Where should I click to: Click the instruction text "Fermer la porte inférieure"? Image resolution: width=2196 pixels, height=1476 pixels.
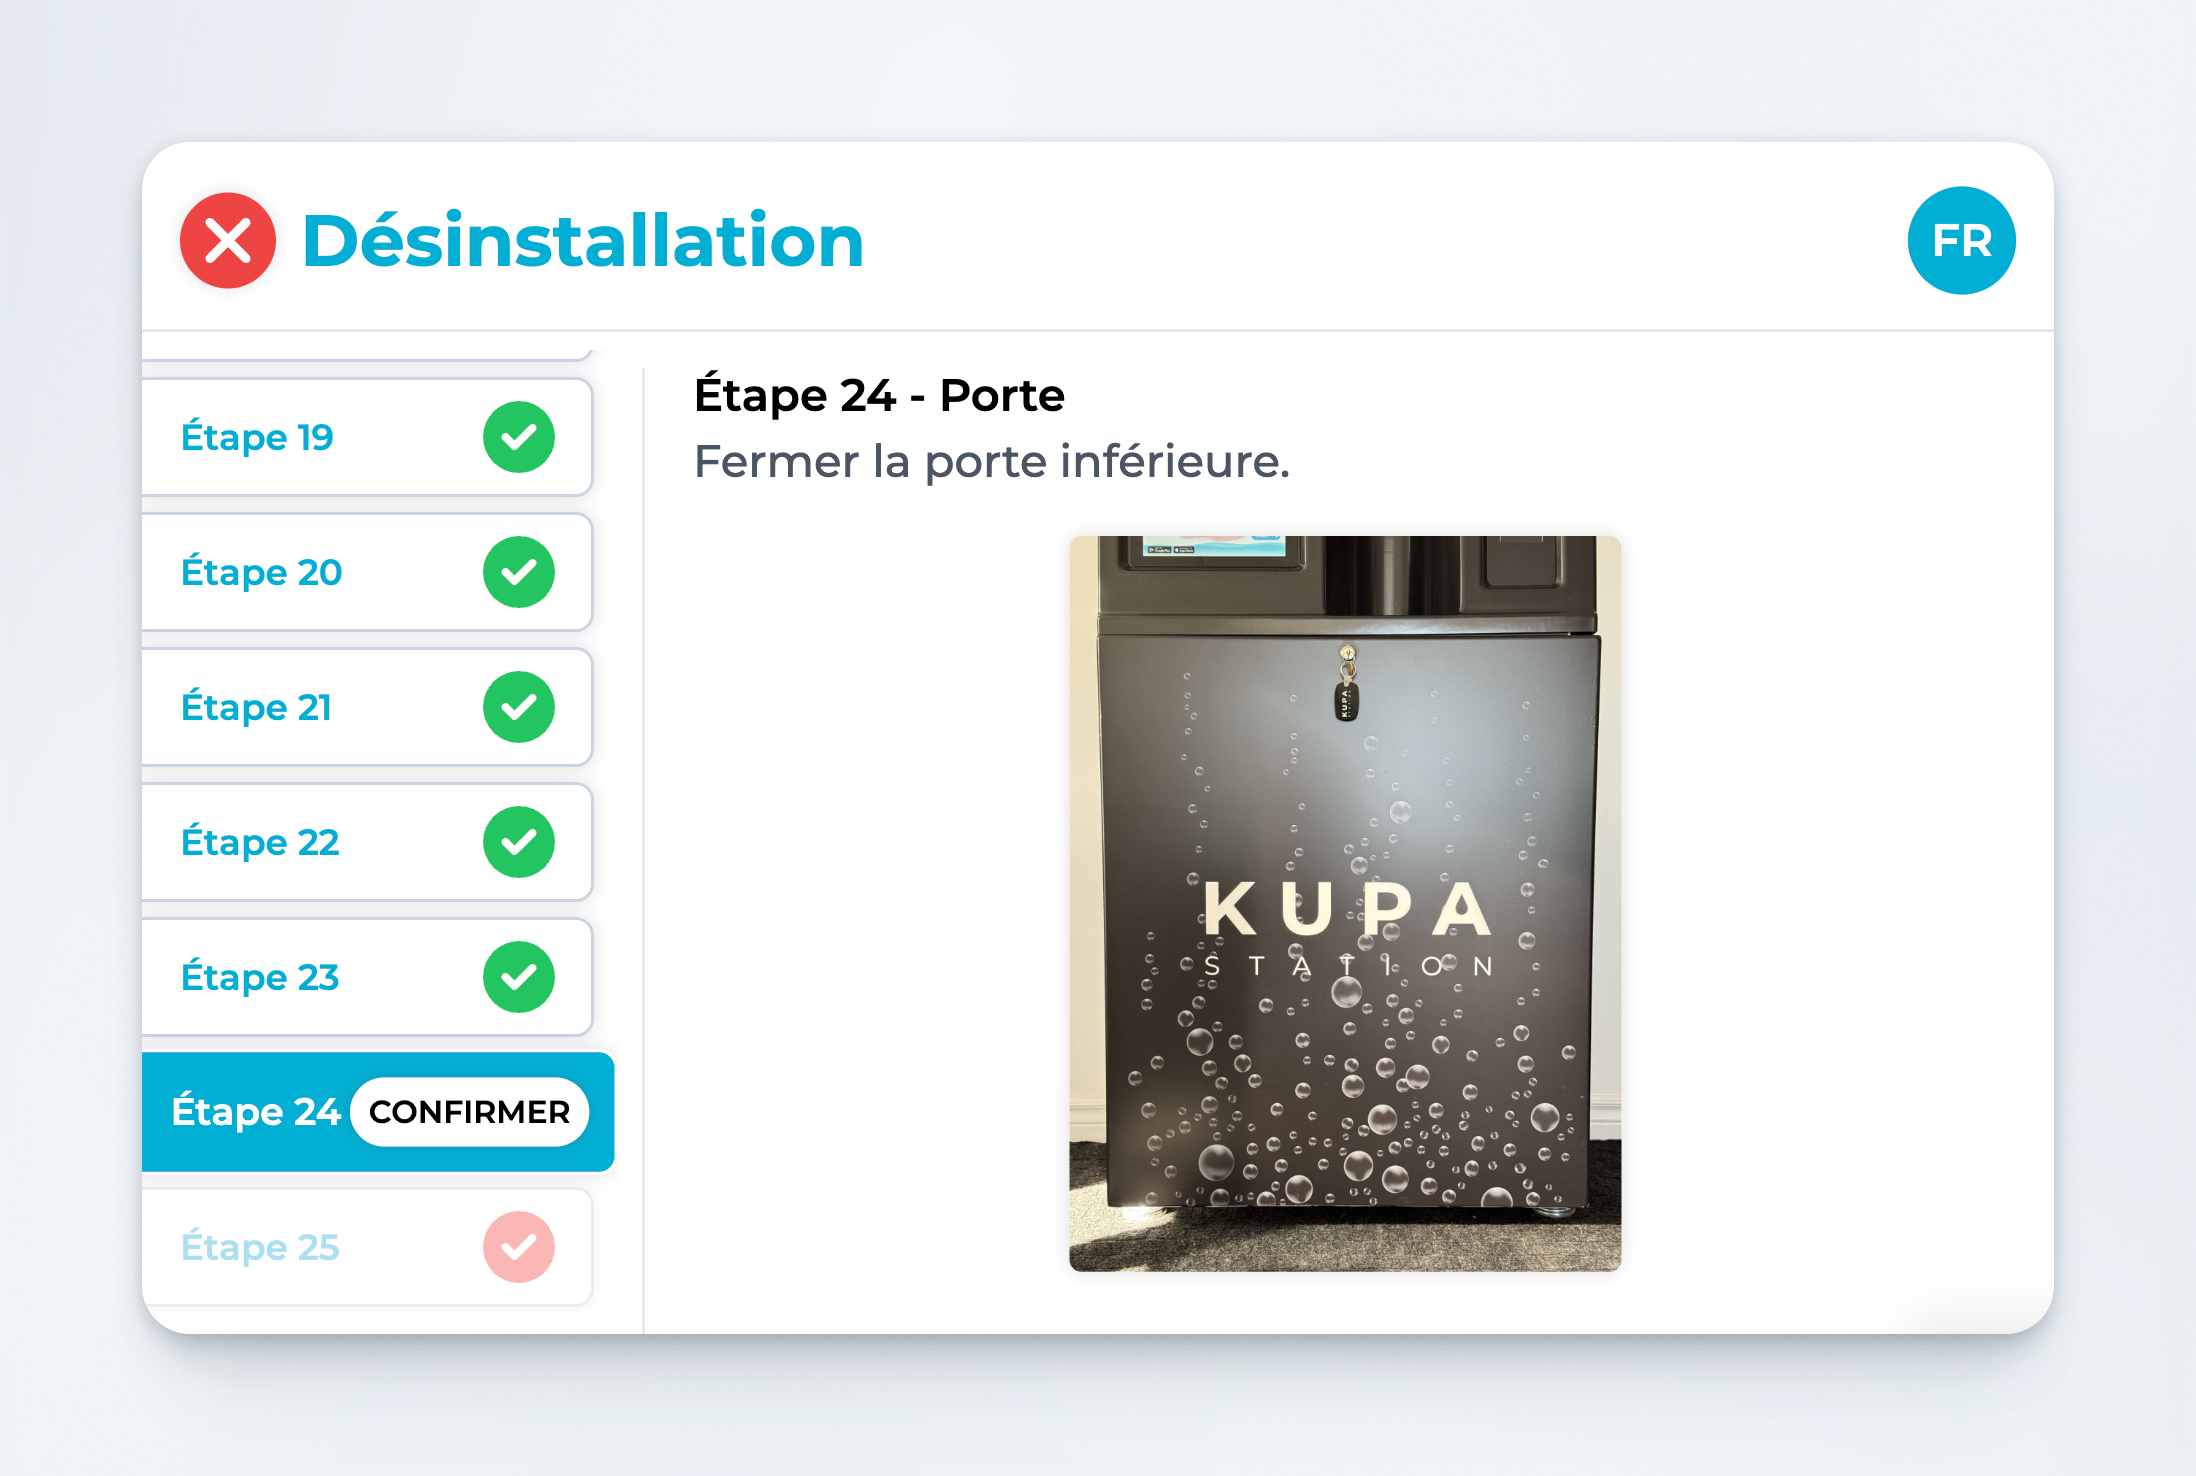[x=991, y=462]
